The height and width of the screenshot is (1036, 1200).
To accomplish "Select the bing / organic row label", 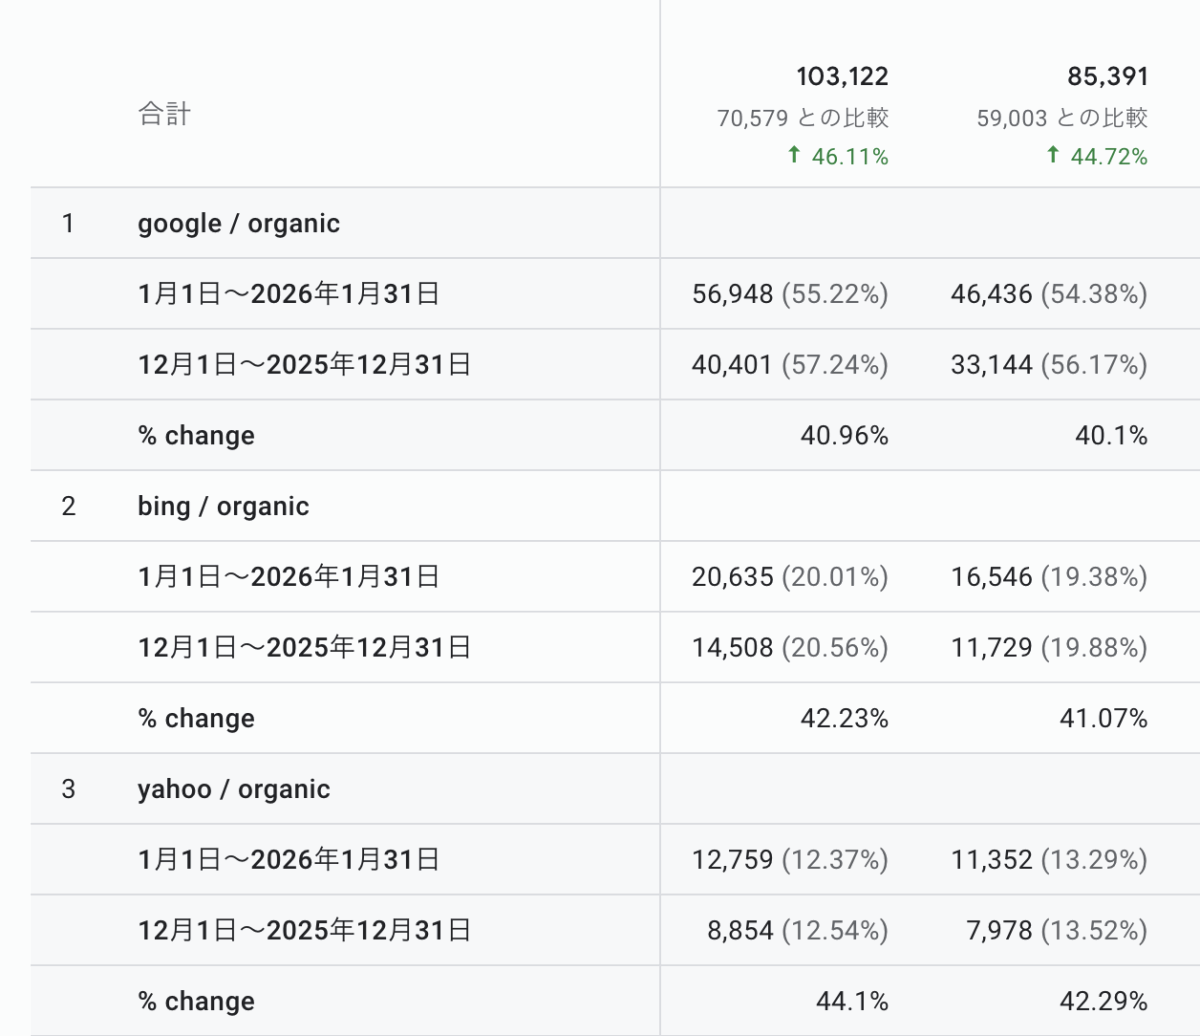I will [x=223, y=506].
